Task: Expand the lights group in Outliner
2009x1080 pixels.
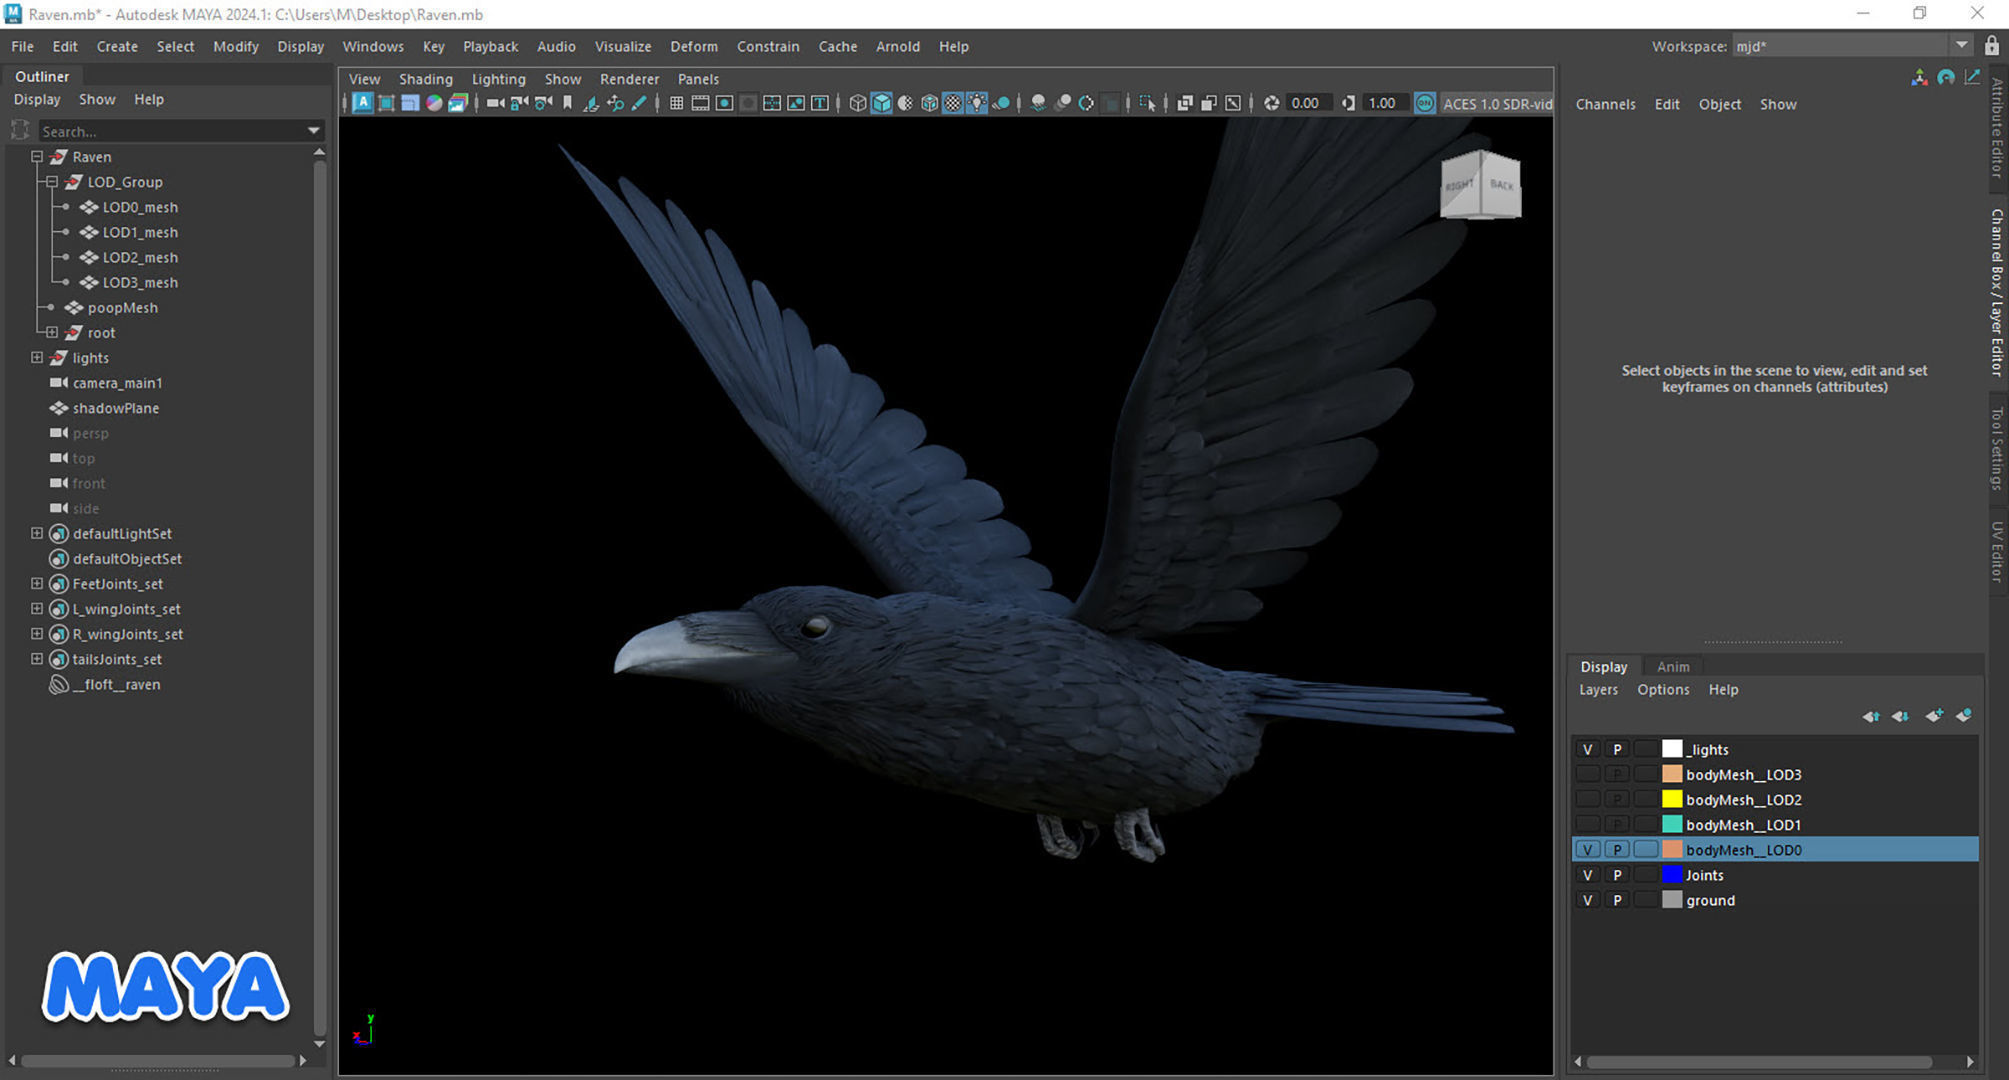Action: 37,357
